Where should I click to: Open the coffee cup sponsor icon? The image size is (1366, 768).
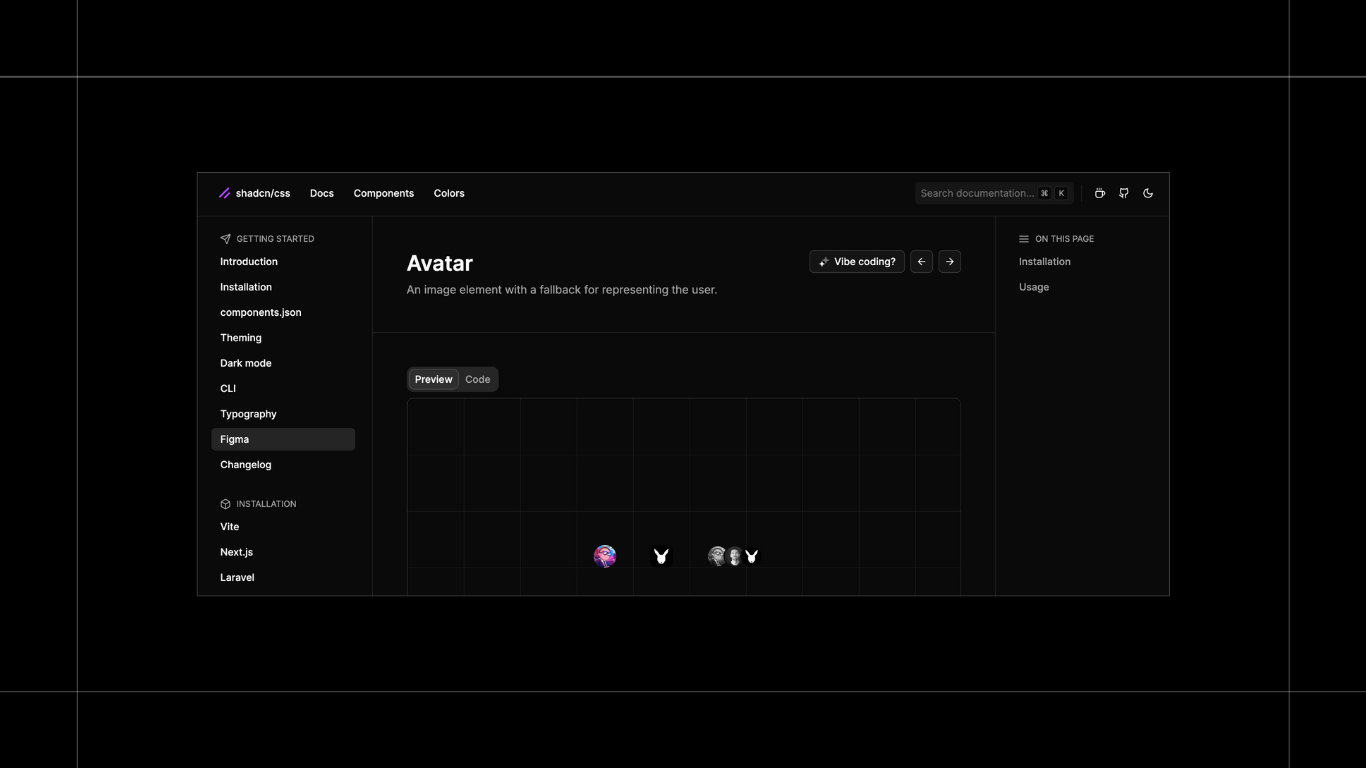tap(1100, 193)
